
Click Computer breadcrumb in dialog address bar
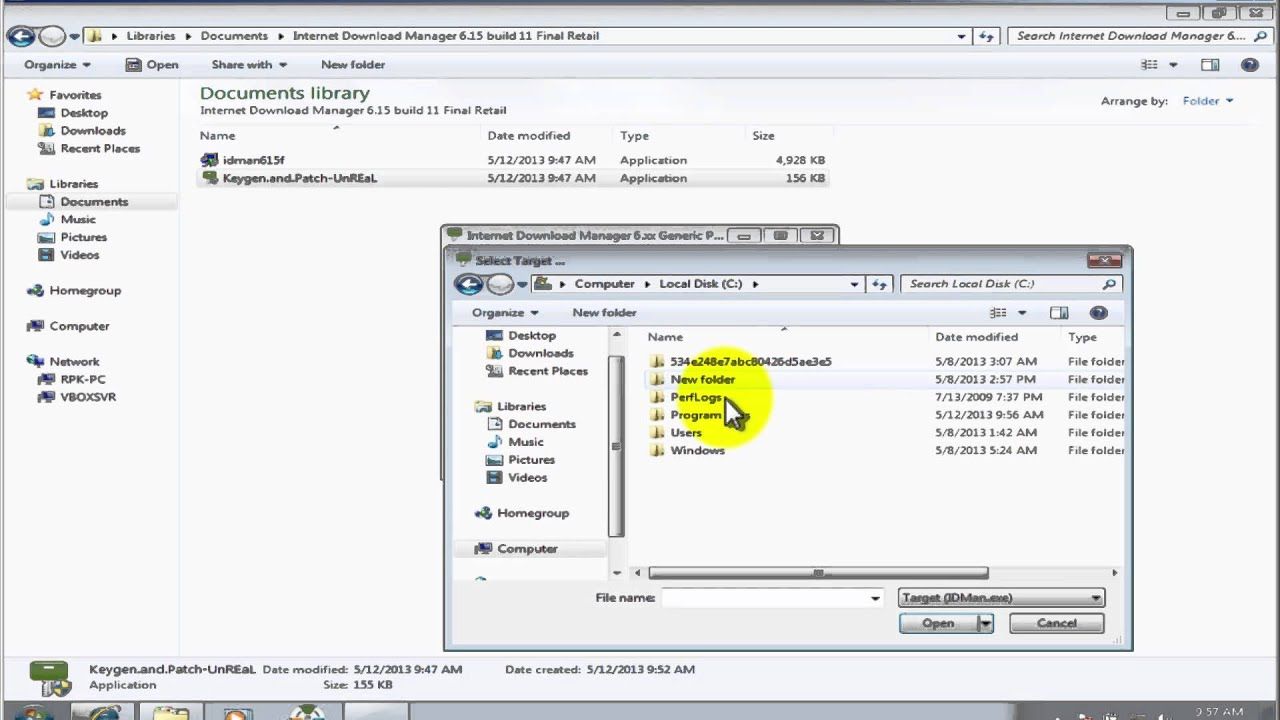[x=604, y=284]
